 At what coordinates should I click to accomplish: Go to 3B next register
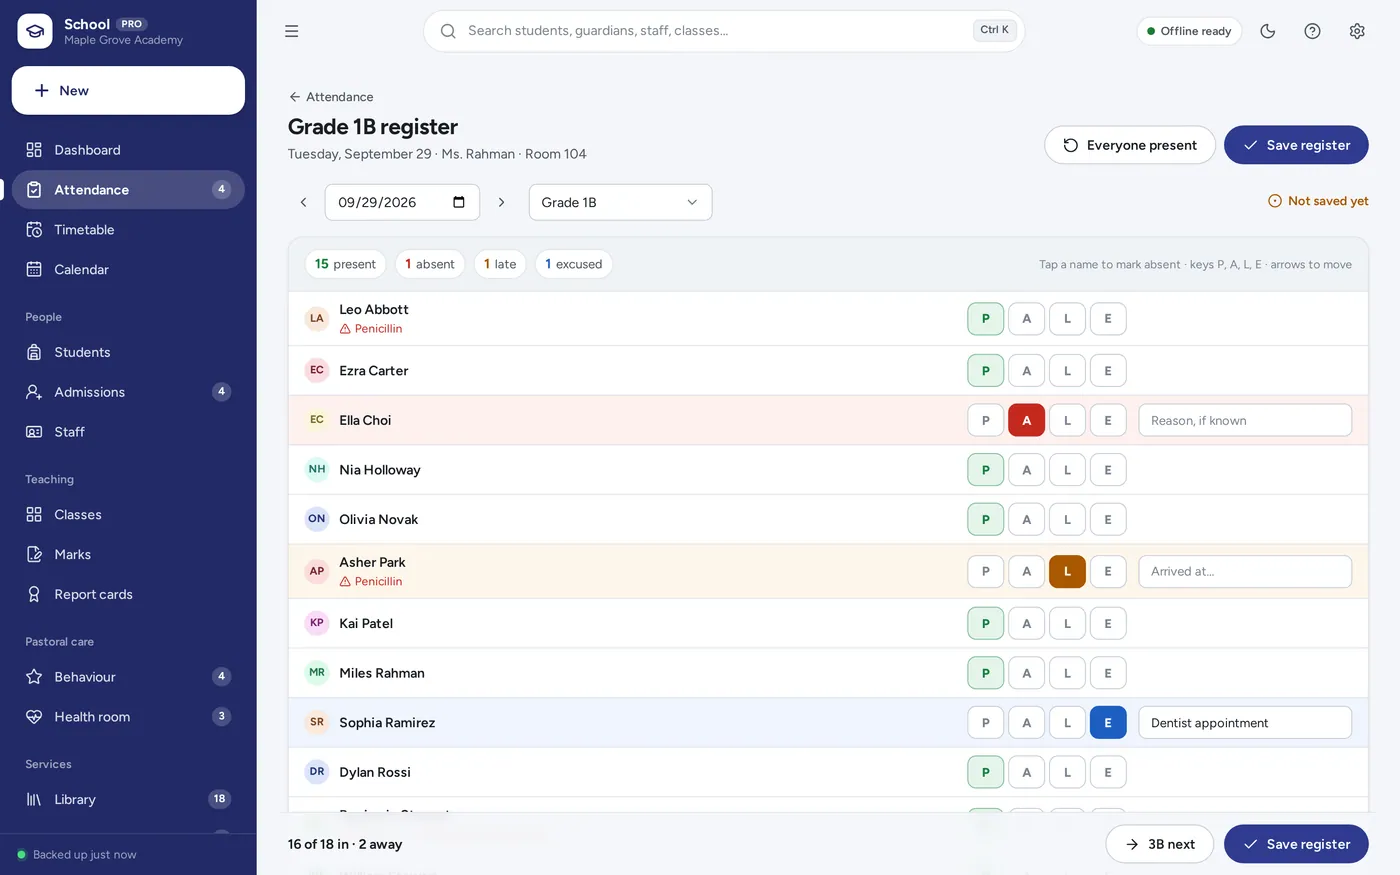coord(1160,844)
